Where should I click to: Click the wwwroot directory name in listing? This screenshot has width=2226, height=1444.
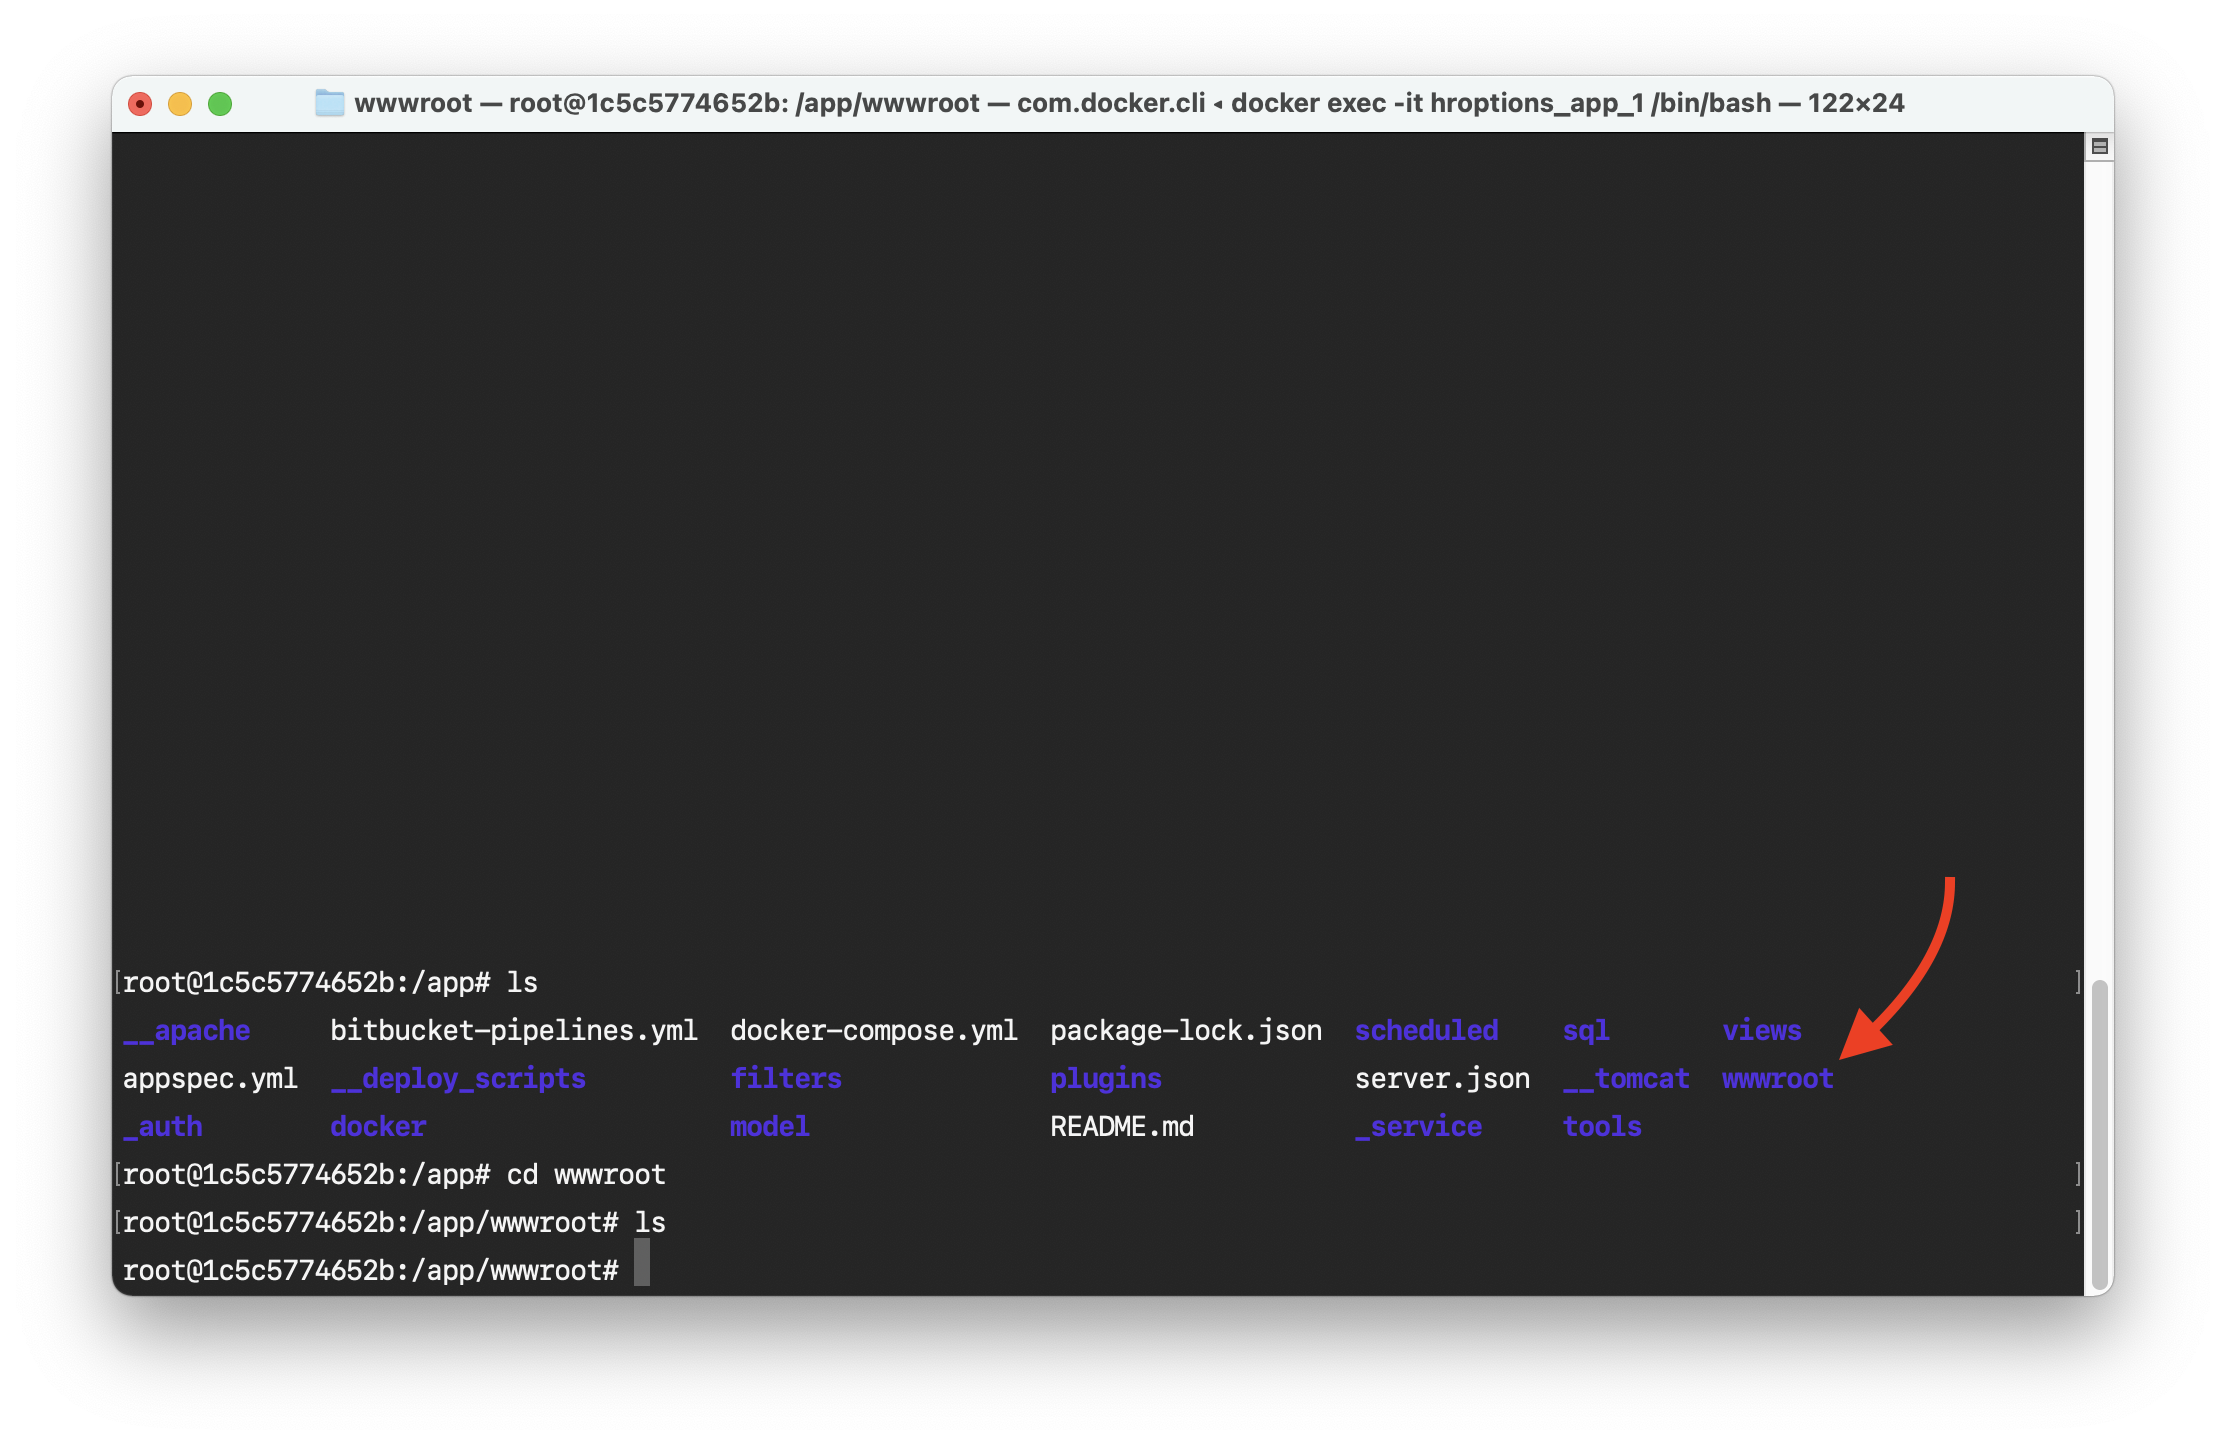(x=1777, y=1078)
